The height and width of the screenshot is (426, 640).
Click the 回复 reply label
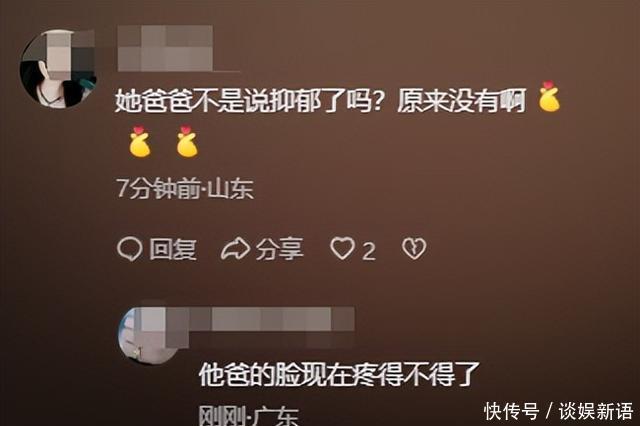173,248
